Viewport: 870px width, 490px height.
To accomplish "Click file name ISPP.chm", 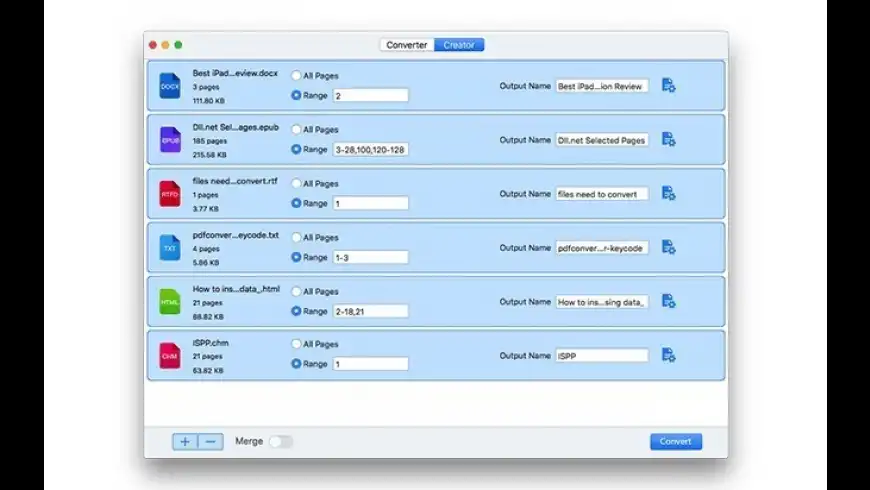I will click(210, 343).
